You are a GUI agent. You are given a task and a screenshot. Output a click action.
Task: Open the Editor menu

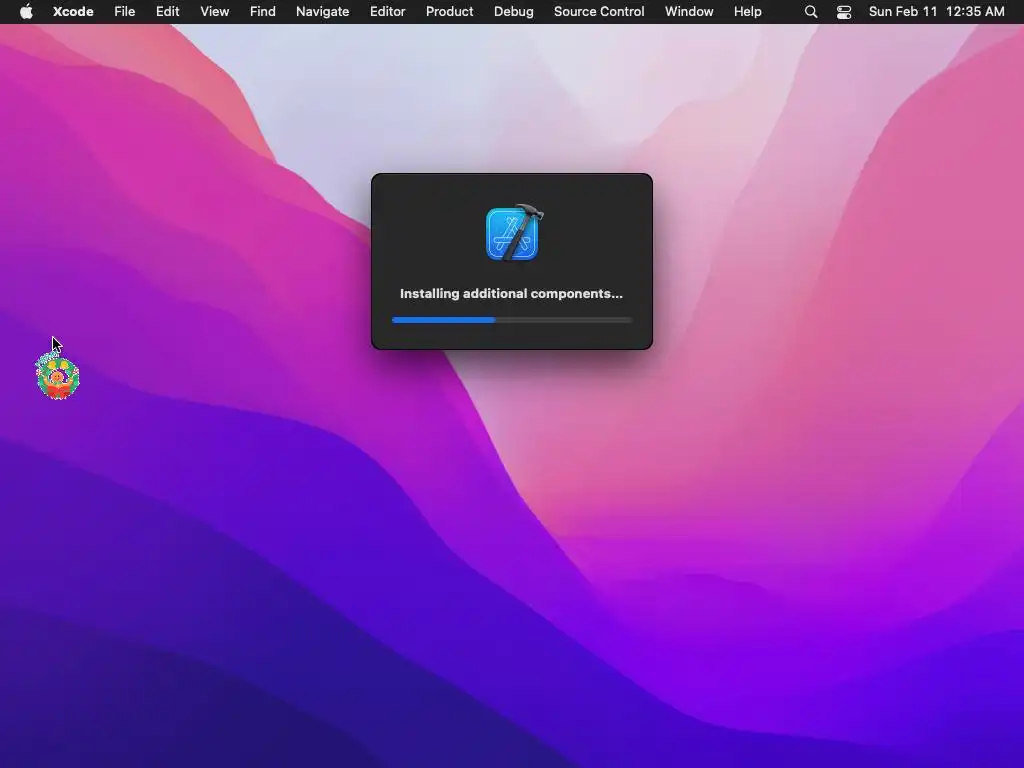tap(388, 12)
